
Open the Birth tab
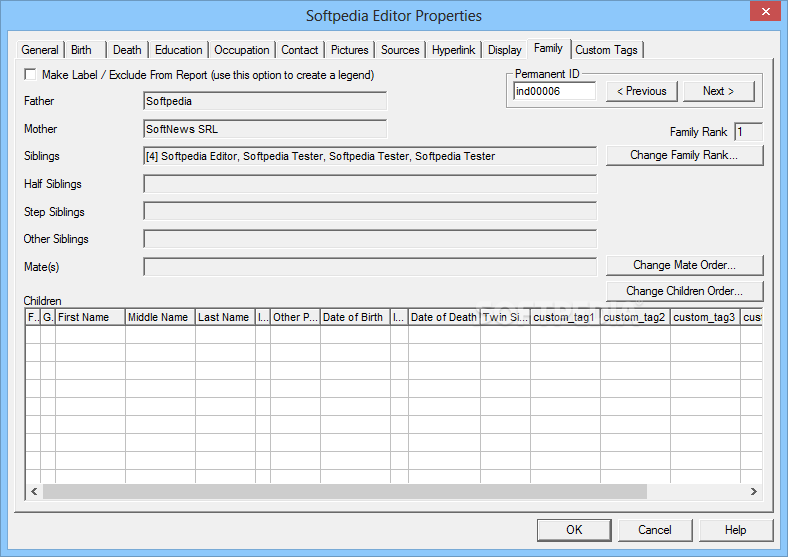pyautogui.click(x=85, y=50)
